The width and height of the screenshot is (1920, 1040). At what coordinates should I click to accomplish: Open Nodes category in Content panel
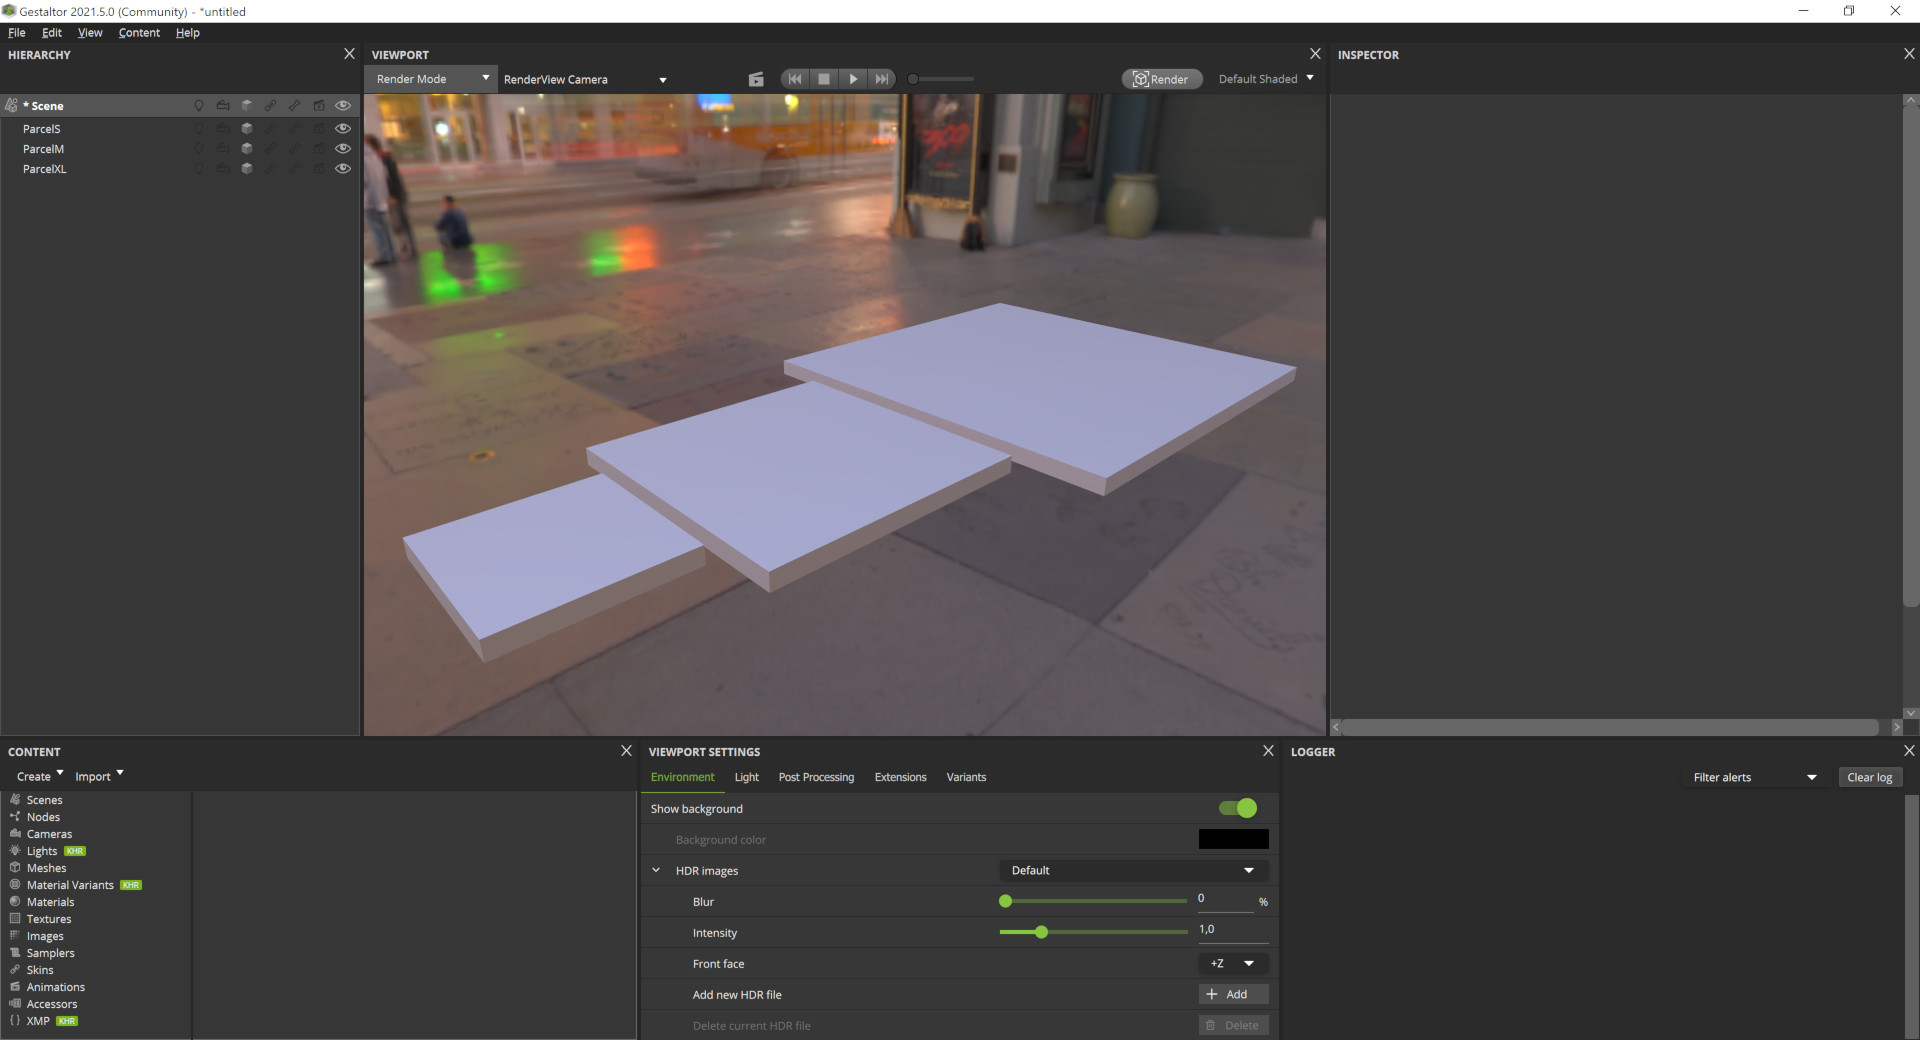point(43,817)
